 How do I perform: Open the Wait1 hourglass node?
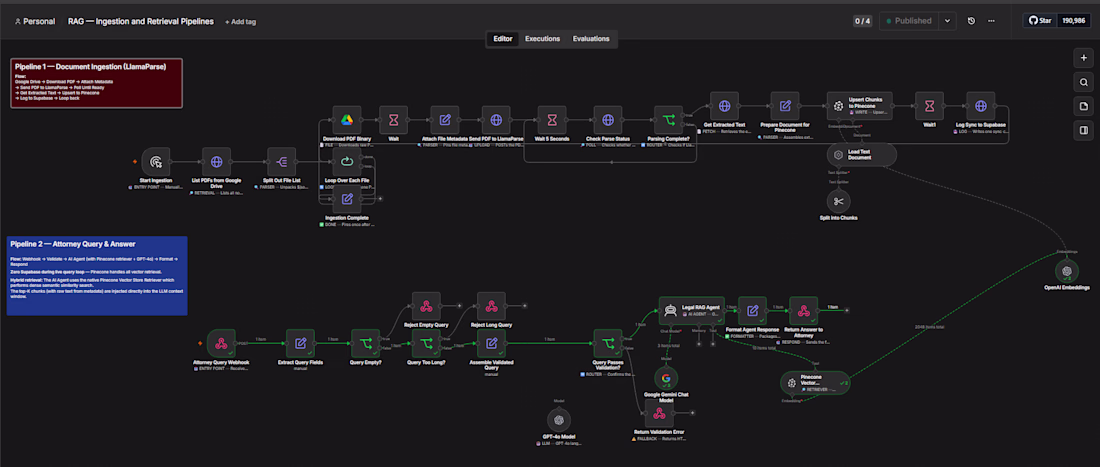coord(930,106)
